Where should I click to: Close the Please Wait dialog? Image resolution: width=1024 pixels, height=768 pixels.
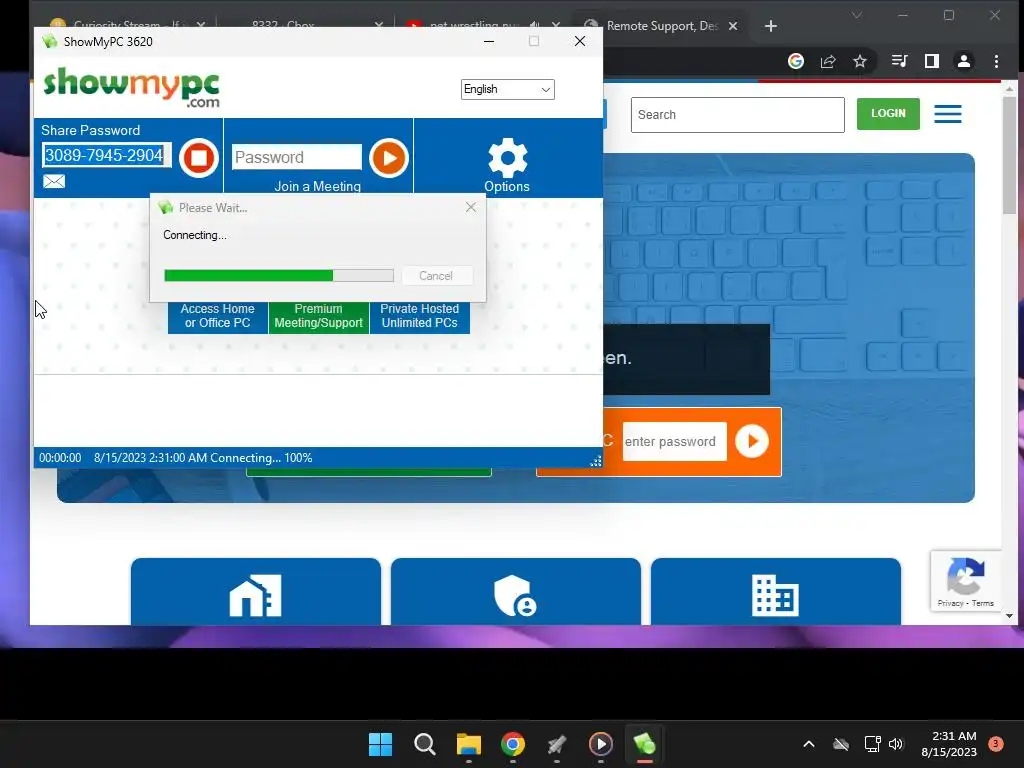click(x=471, y=207)
